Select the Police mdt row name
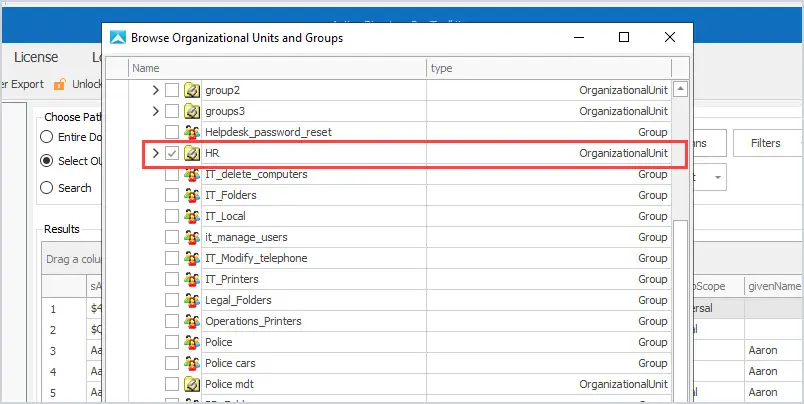Screen dimensions: 804x404 (230, 384)
